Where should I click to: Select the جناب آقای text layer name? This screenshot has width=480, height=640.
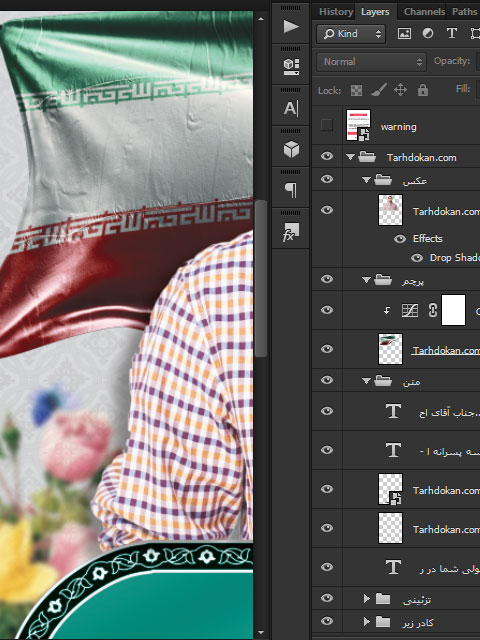point(449,413)
